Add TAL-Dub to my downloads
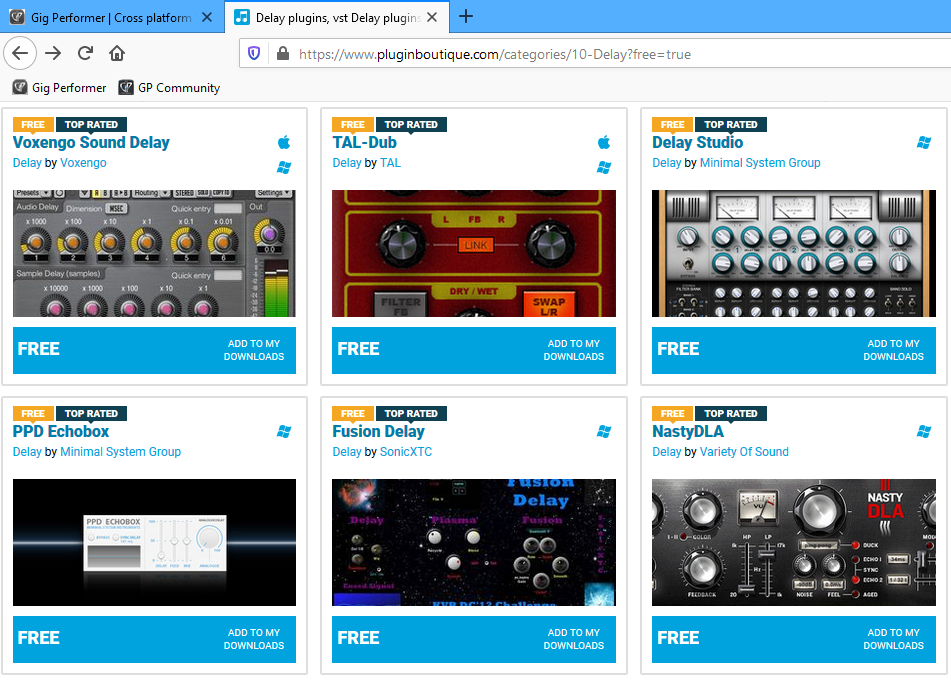The width and height of the screenshot is (951, 680). coord(573,350)
